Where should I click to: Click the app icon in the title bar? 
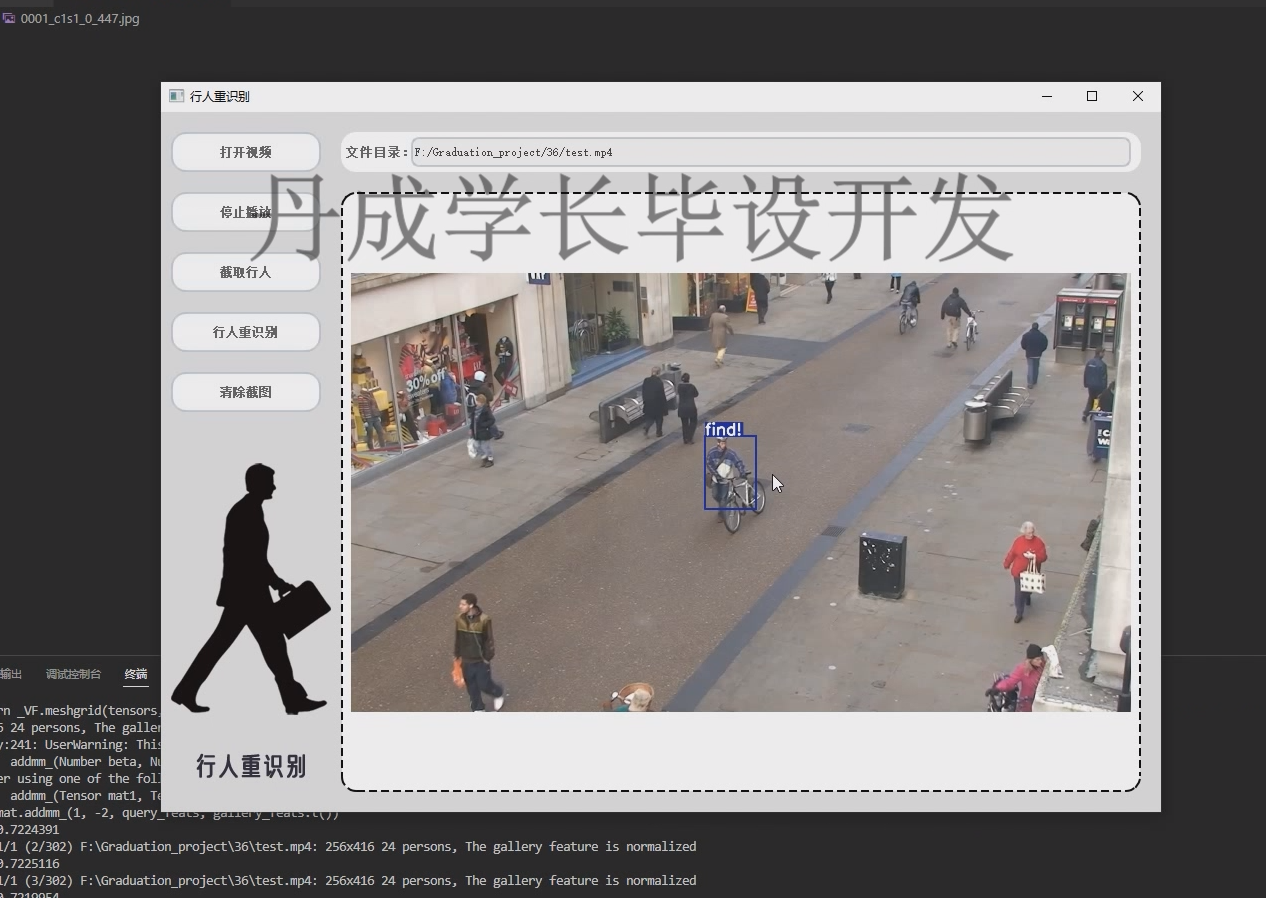pos(176,96)
